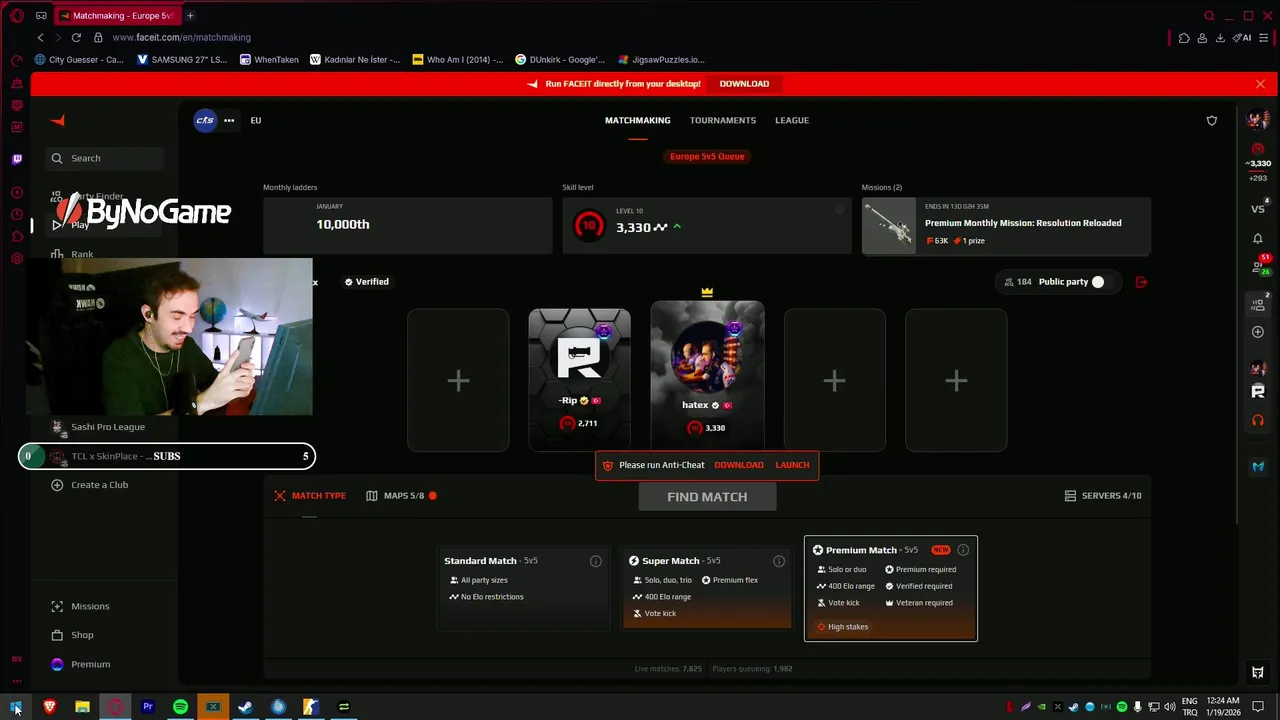Open the extensions puzzle icon in browser toolbar
Viewport: 1280px width, 720px height.
tap(1184, 38)
